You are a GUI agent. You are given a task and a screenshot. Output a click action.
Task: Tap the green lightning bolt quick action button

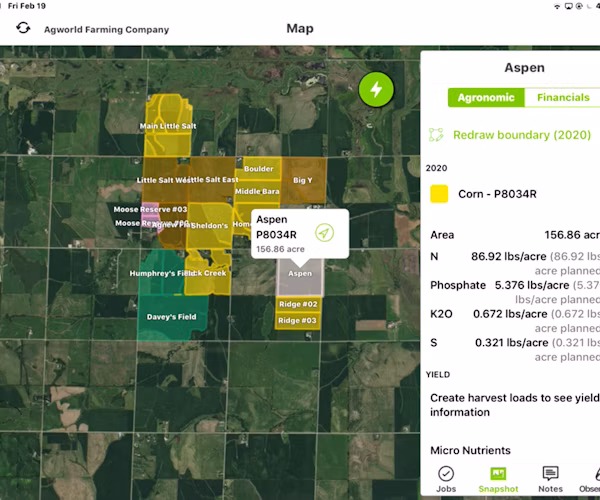(376, 90)
